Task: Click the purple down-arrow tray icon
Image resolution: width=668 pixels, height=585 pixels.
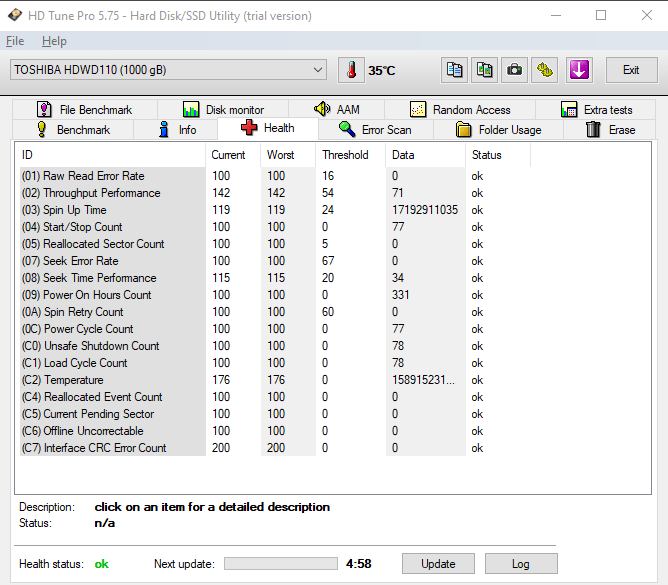Action: 579,70
